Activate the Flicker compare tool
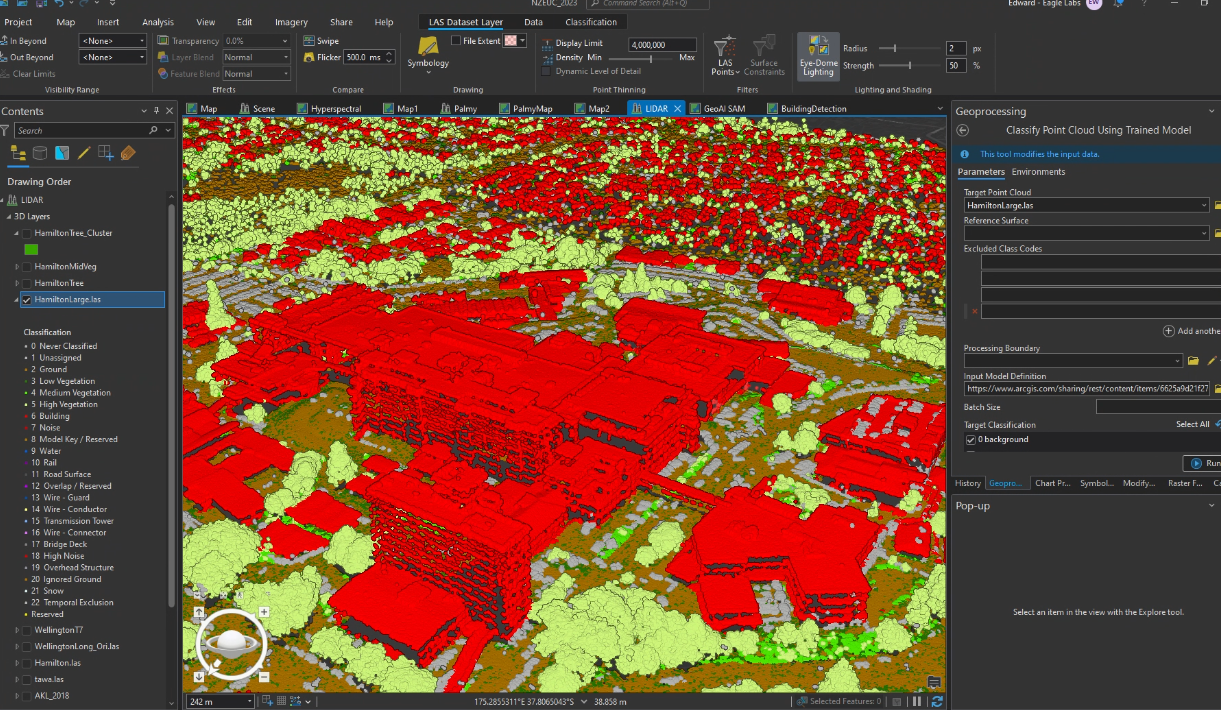 [322, 58]
